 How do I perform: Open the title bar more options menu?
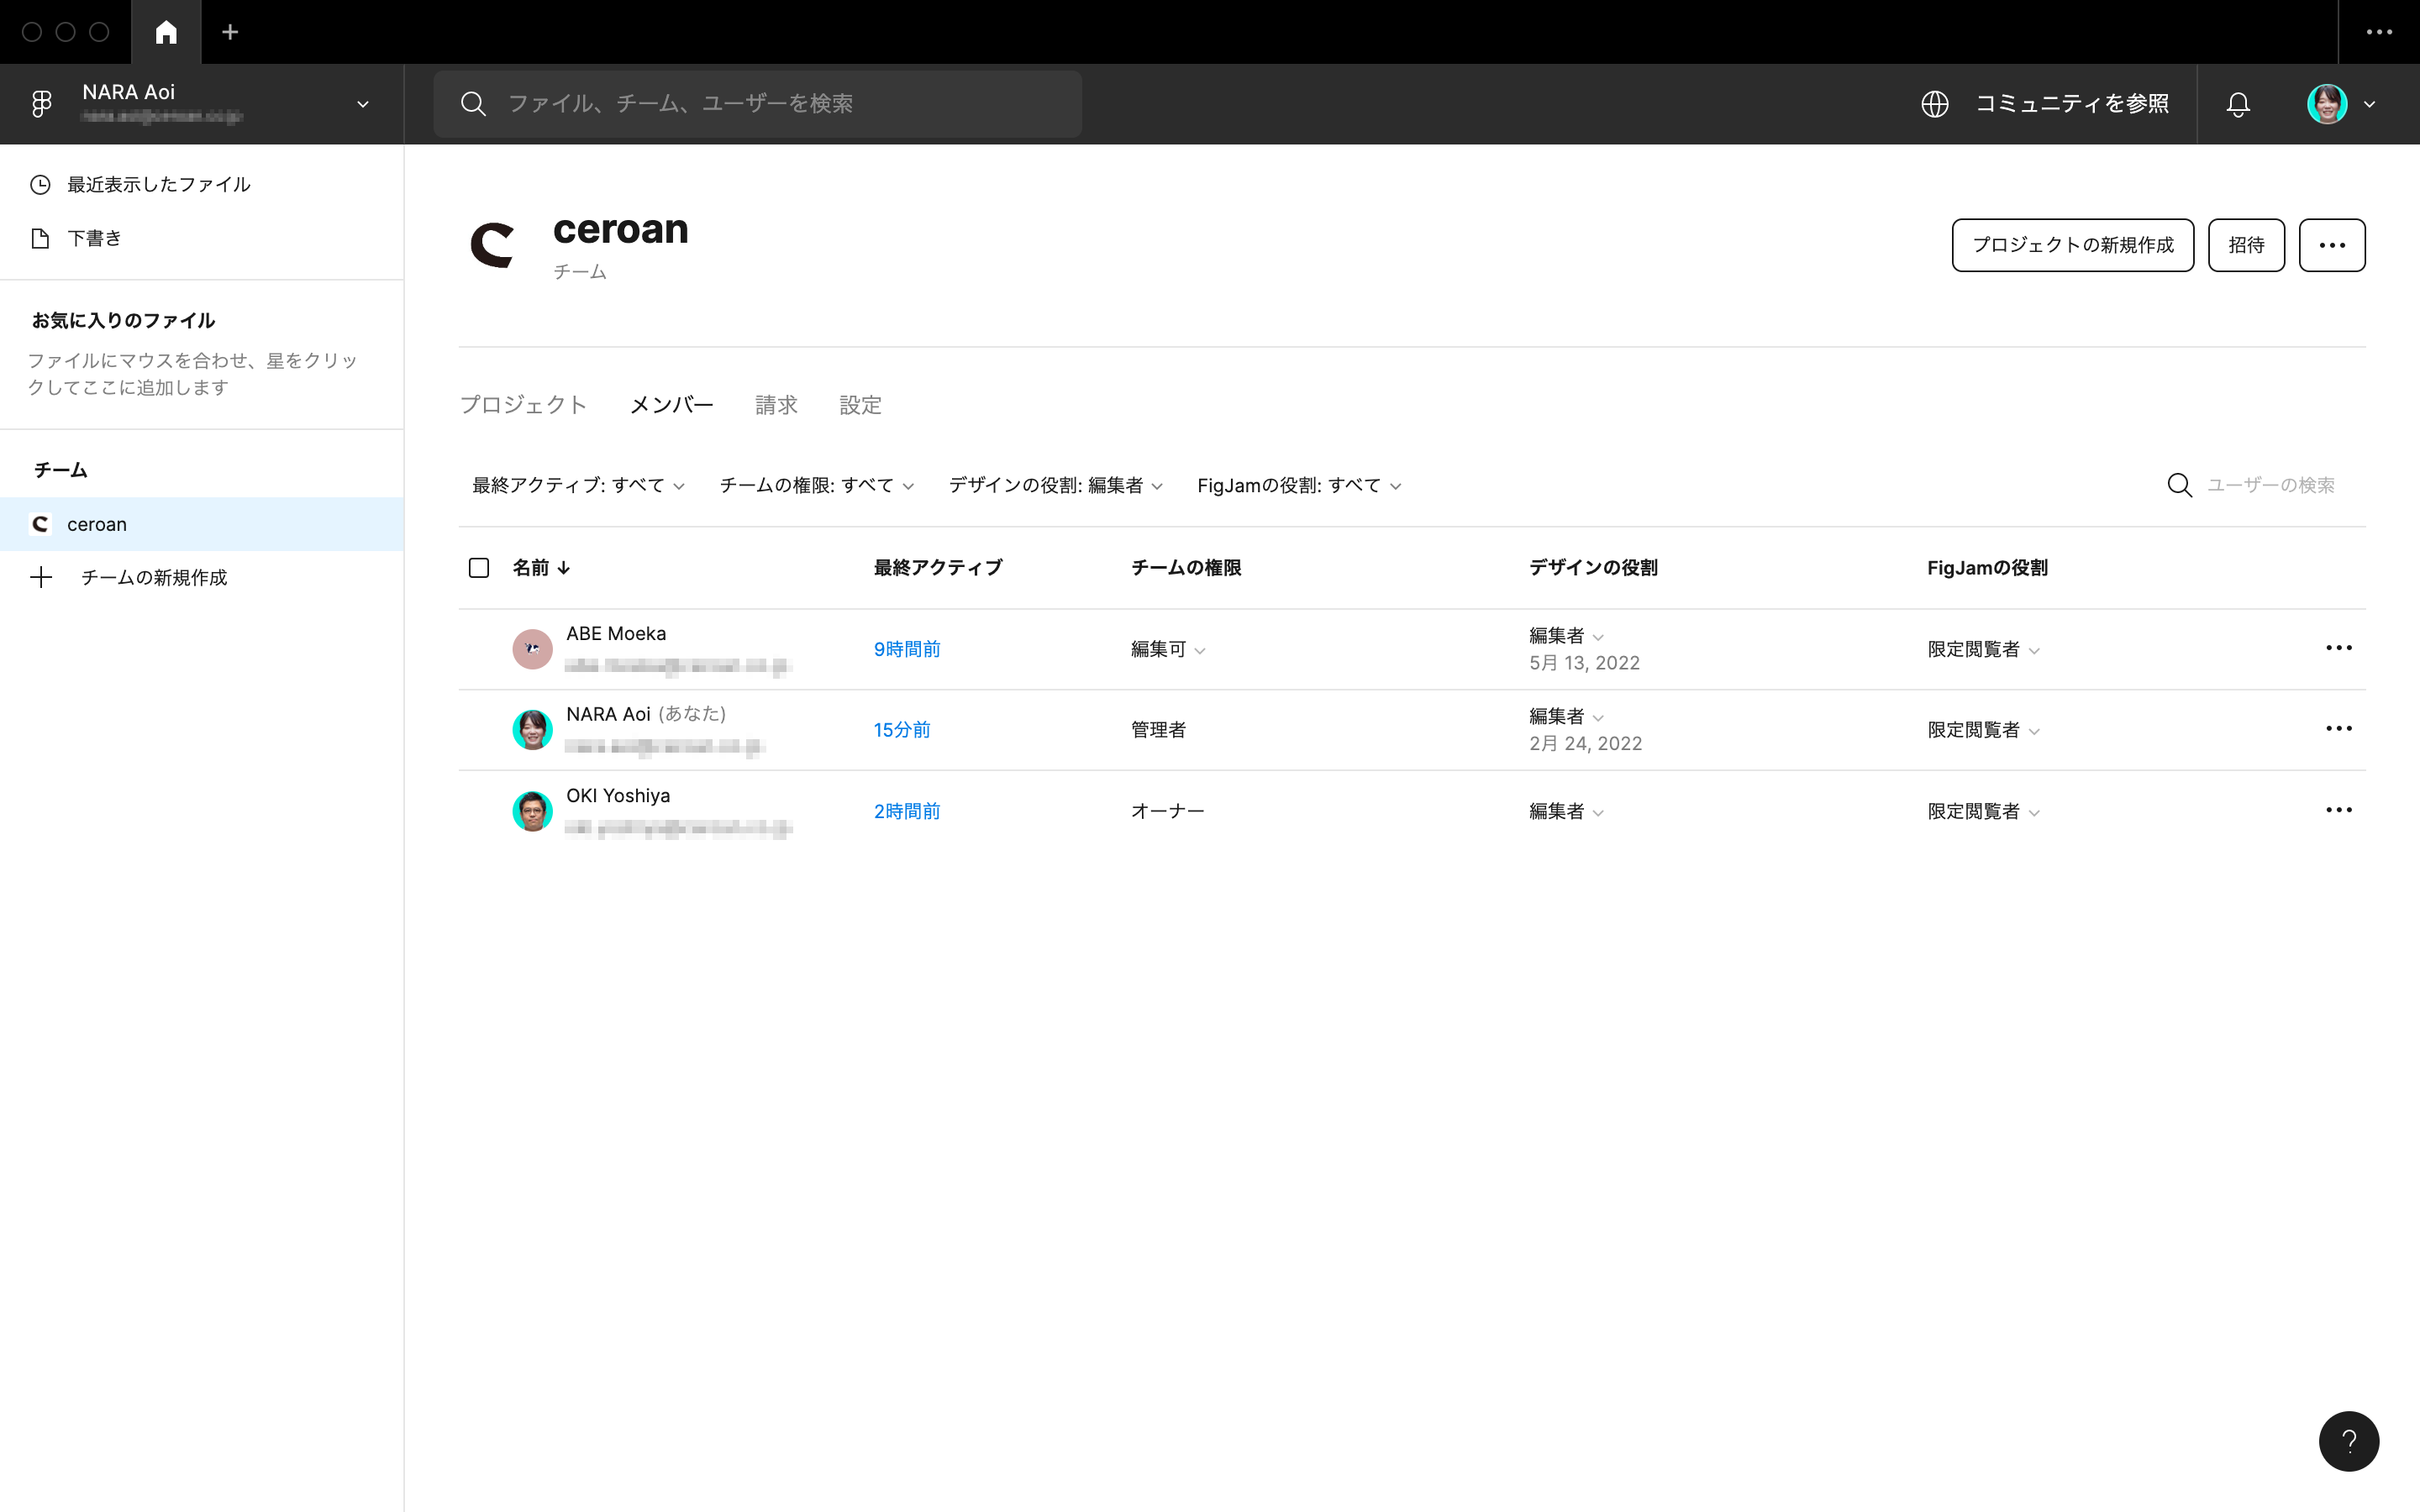click(x=2379, y=32)
